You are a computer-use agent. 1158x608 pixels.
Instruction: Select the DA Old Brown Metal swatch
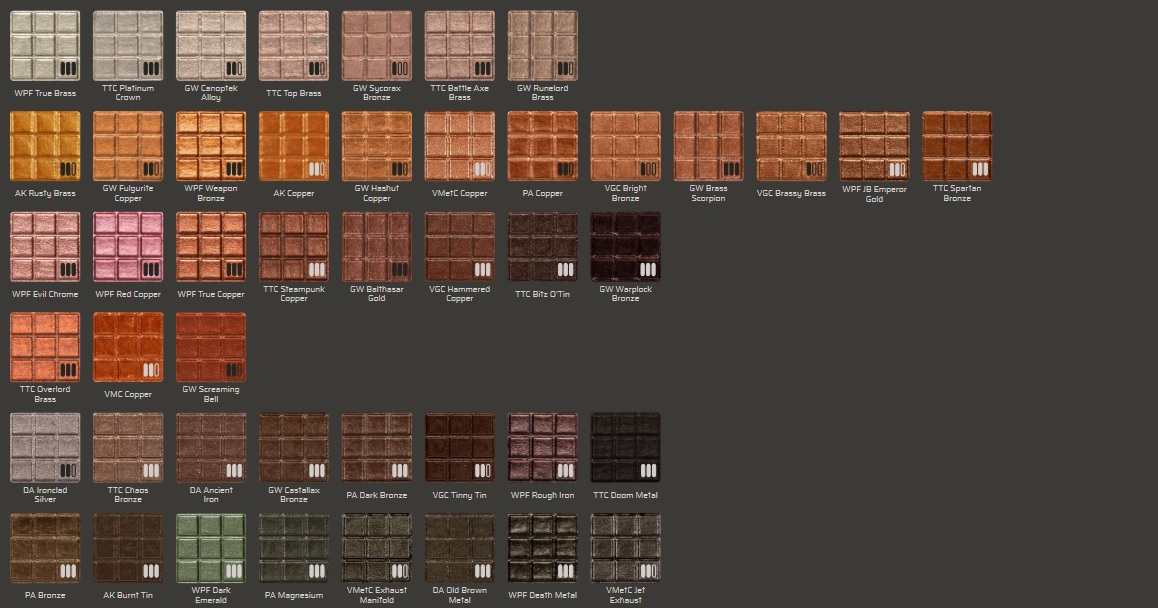(x=459, y=548)
